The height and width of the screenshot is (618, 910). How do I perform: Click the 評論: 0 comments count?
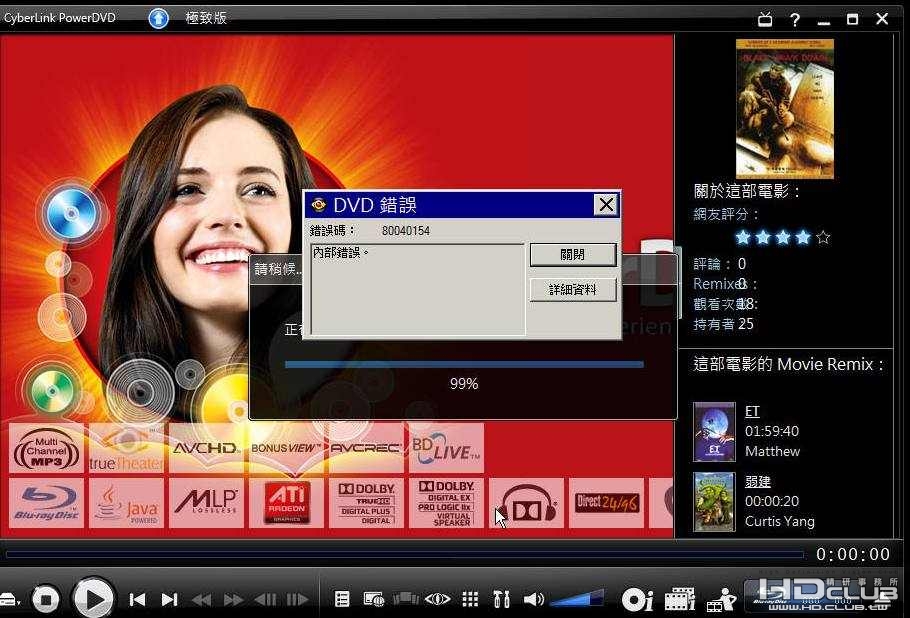[x=720, y=264]
